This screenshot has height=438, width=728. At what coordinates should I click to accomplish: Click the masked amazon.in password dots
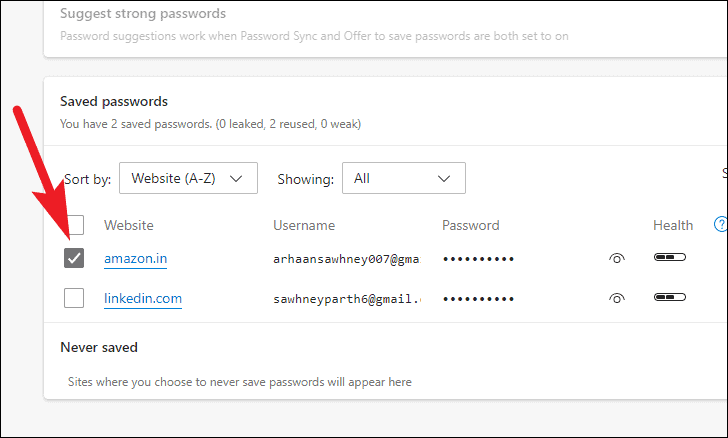(478, 259)
